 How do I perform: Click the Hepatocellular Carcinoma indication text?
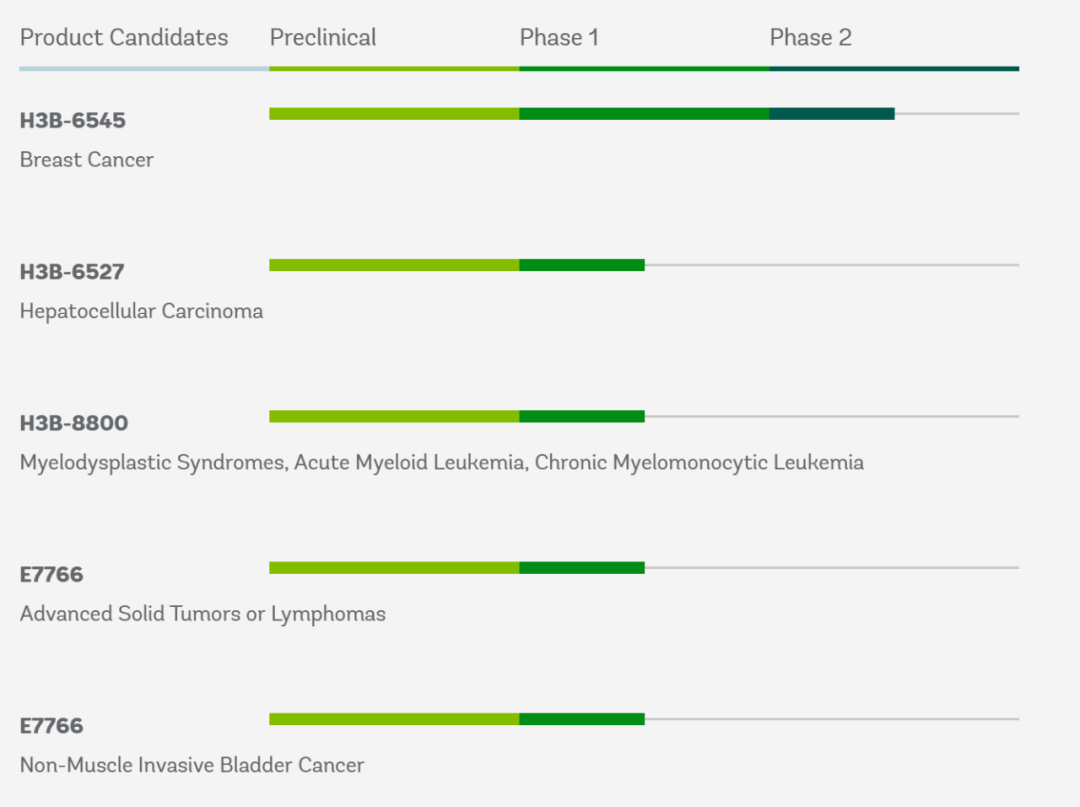tap(141, 311)
